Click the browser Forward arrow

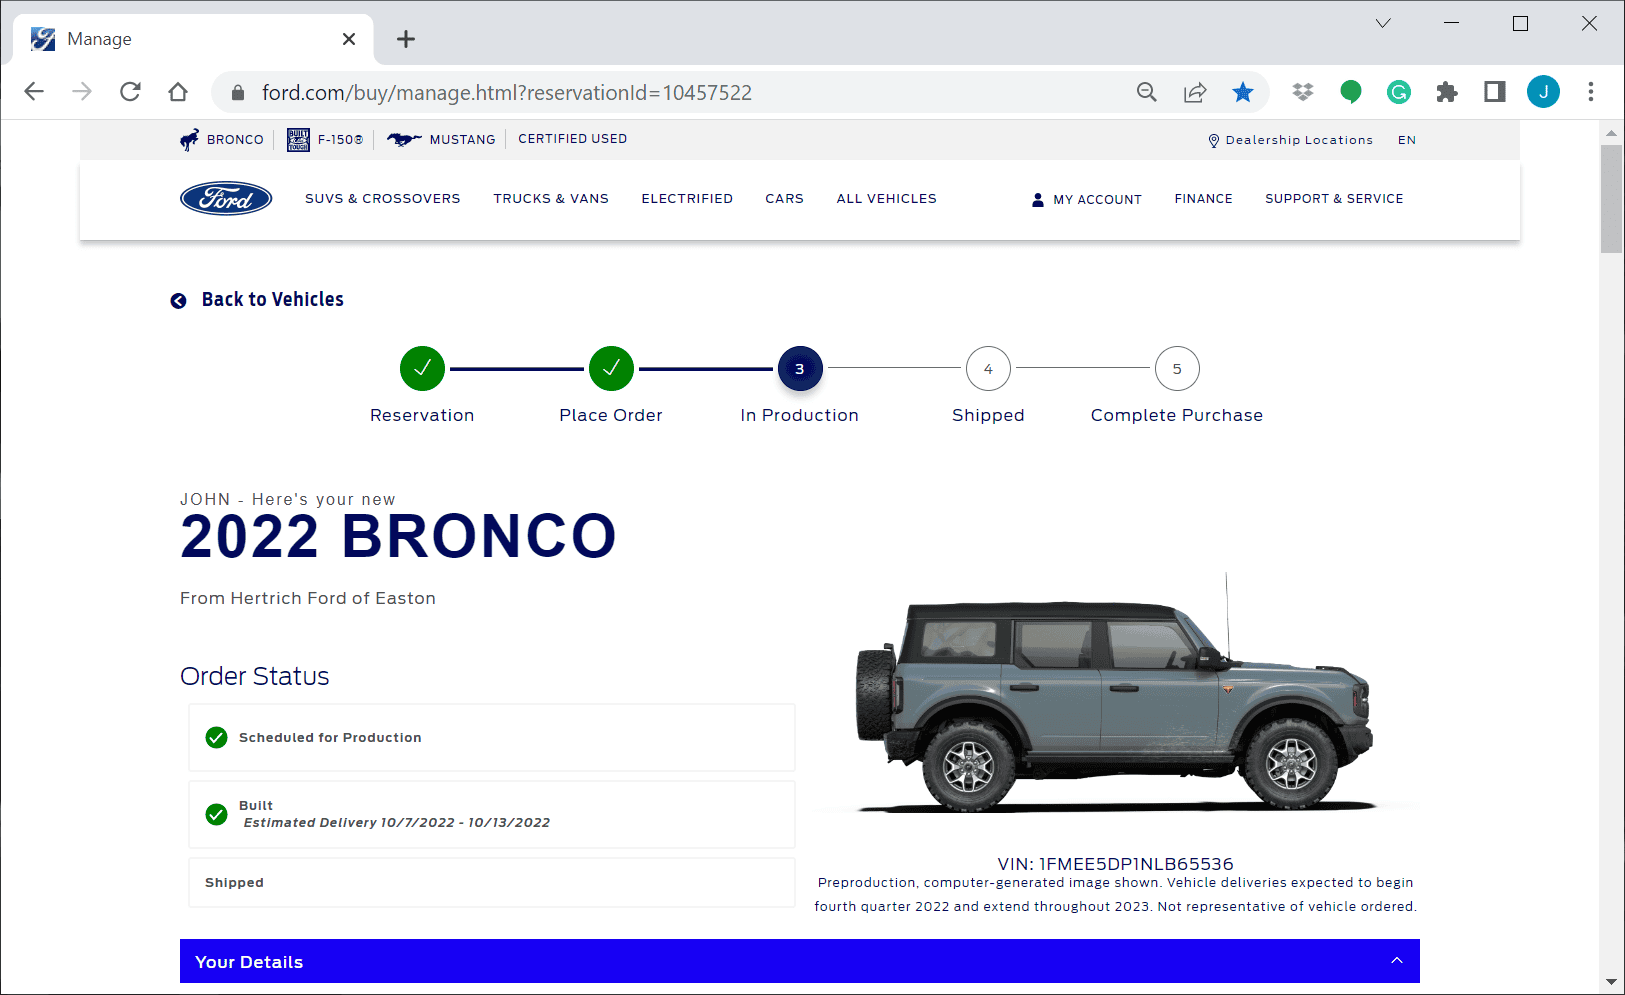pos(82,92)
